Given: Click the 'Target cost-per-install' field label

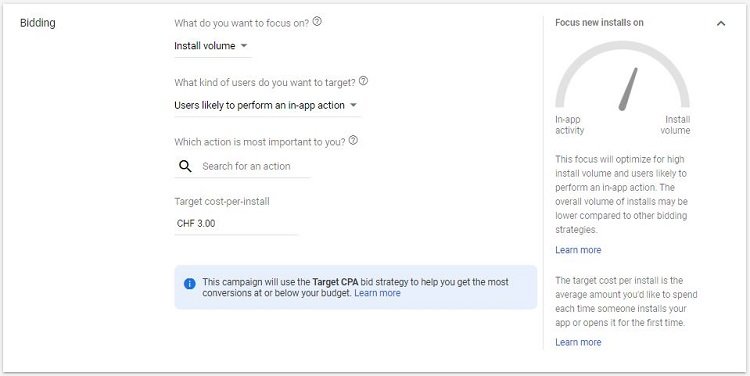Looking at the screenshot, I should (222, 201).
